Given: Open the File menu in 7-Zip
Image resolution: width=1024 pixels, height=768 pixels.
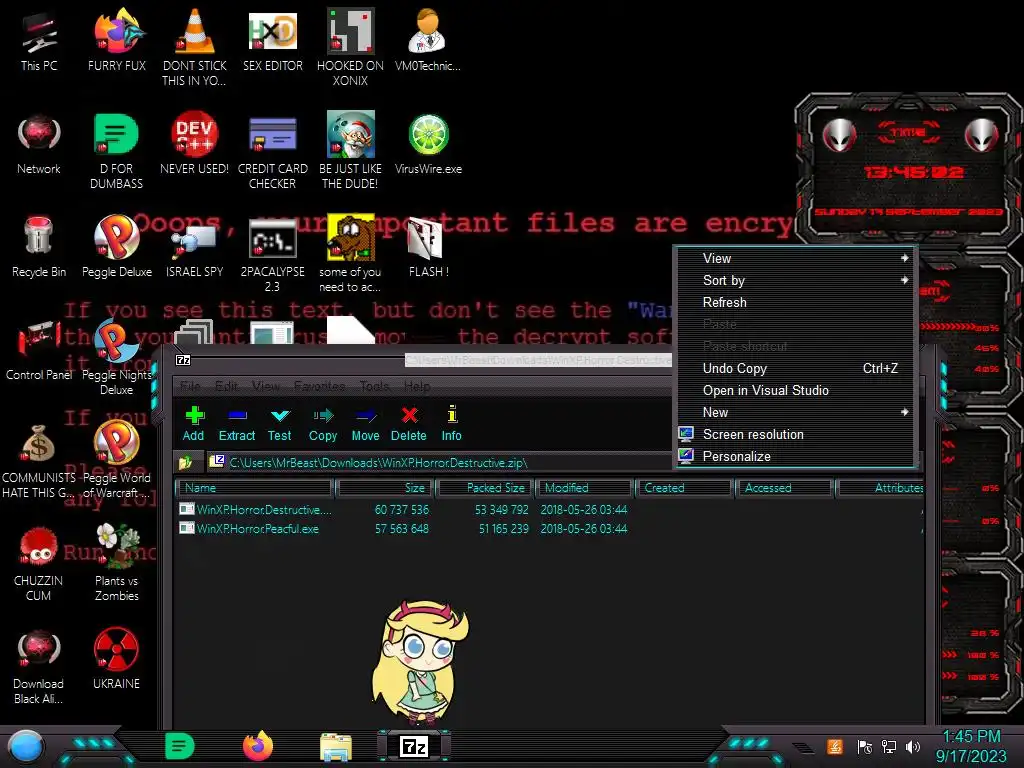Looking at the screenshot, I should click(x=190, y=386).
